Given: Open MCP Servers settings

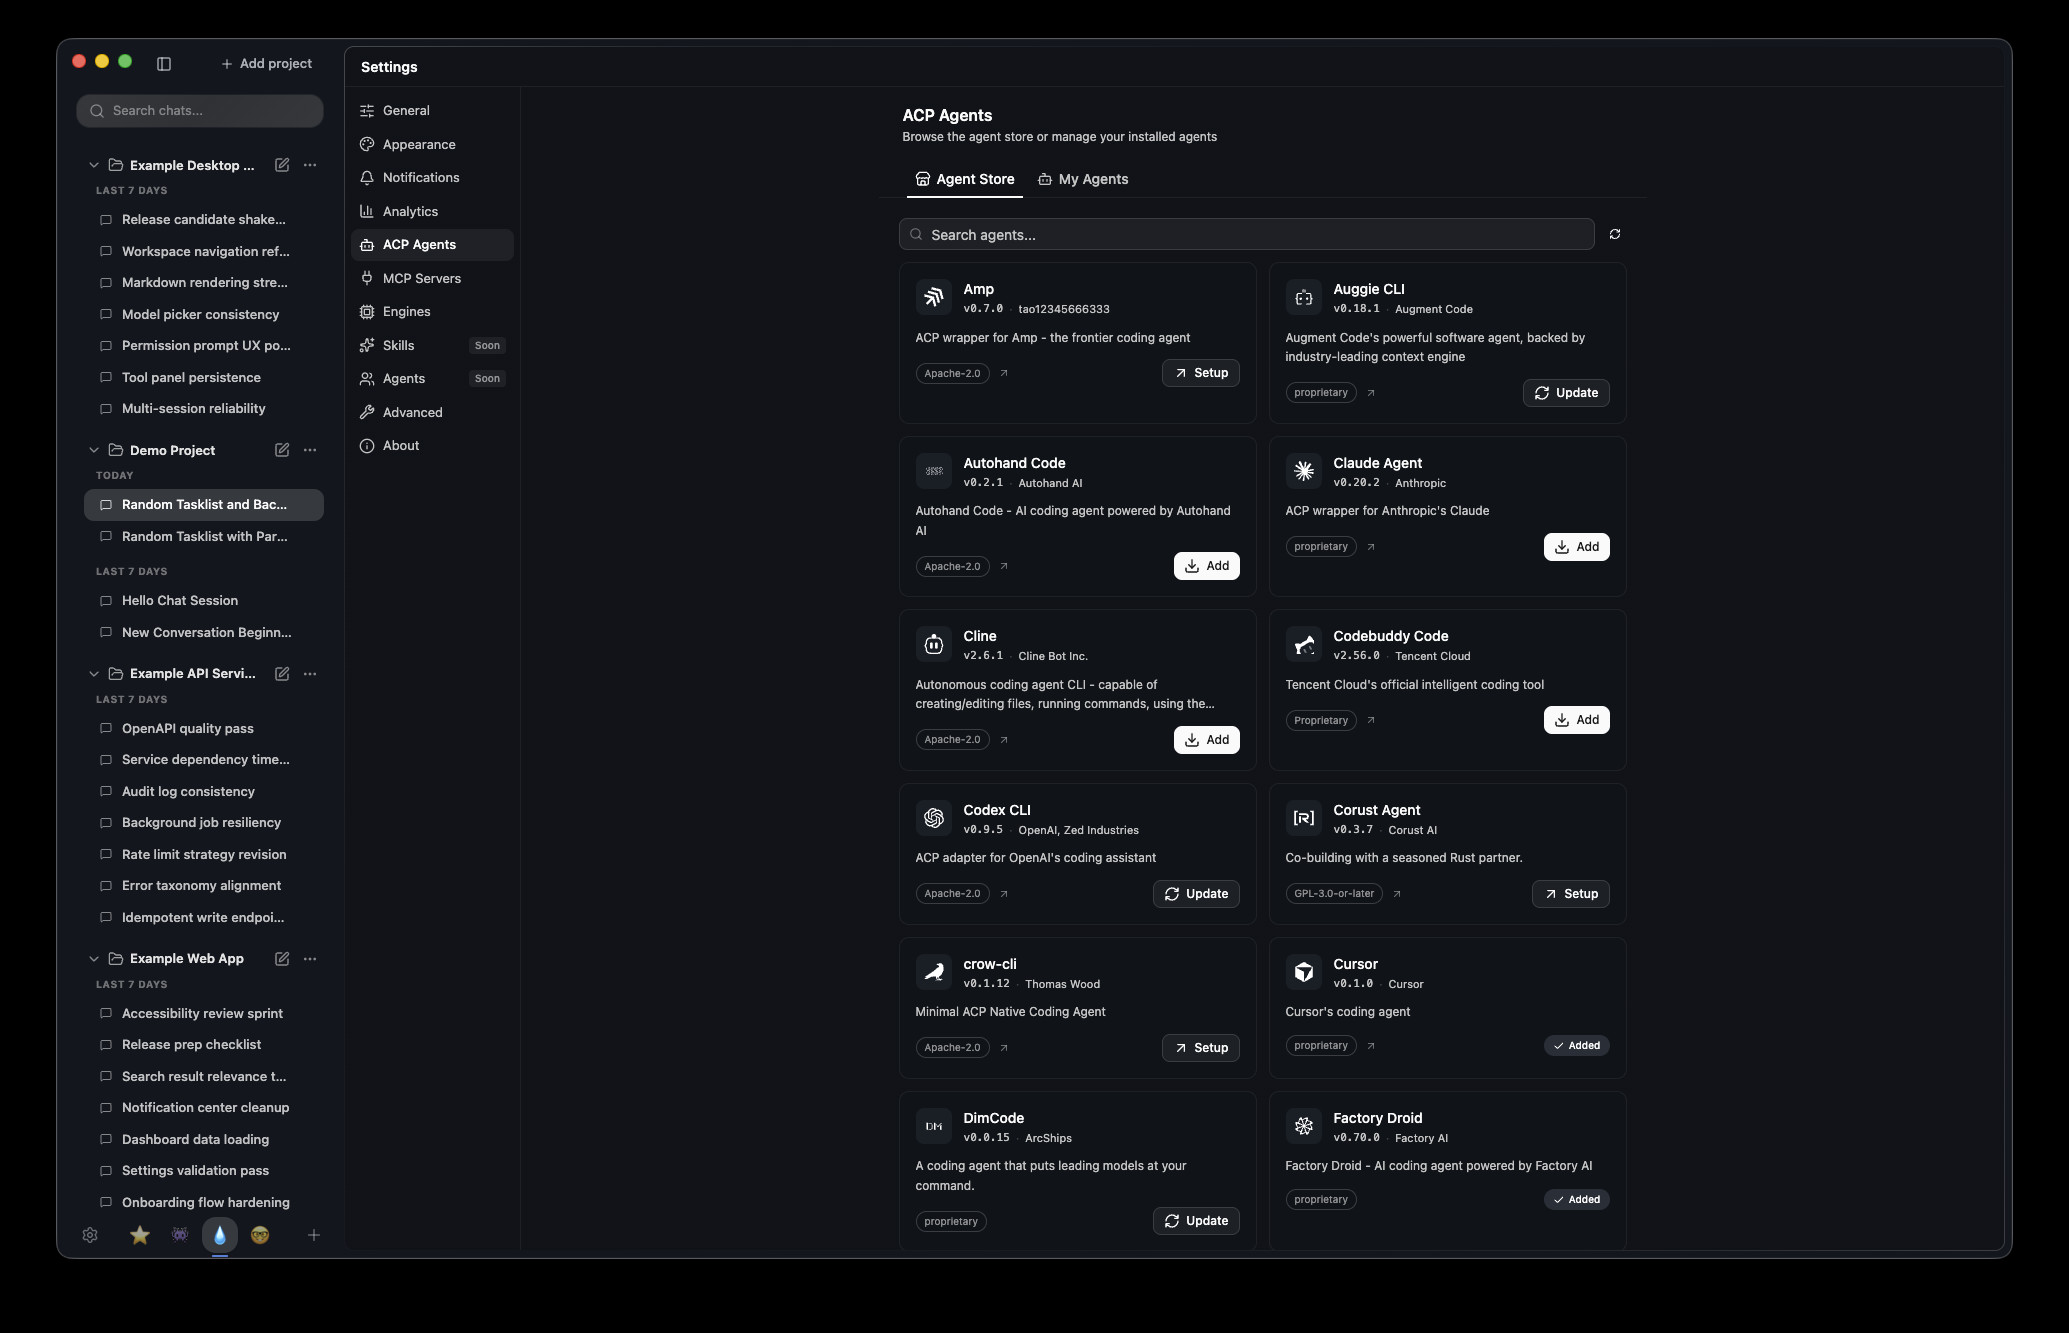Looking at the screenshot, I should (432, 279).
